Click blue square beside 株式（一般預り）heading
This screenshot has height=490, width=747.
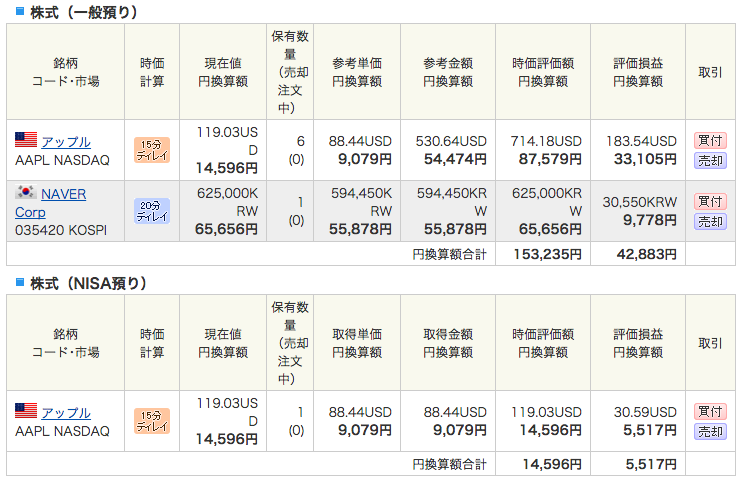click(x=20, y=11)
